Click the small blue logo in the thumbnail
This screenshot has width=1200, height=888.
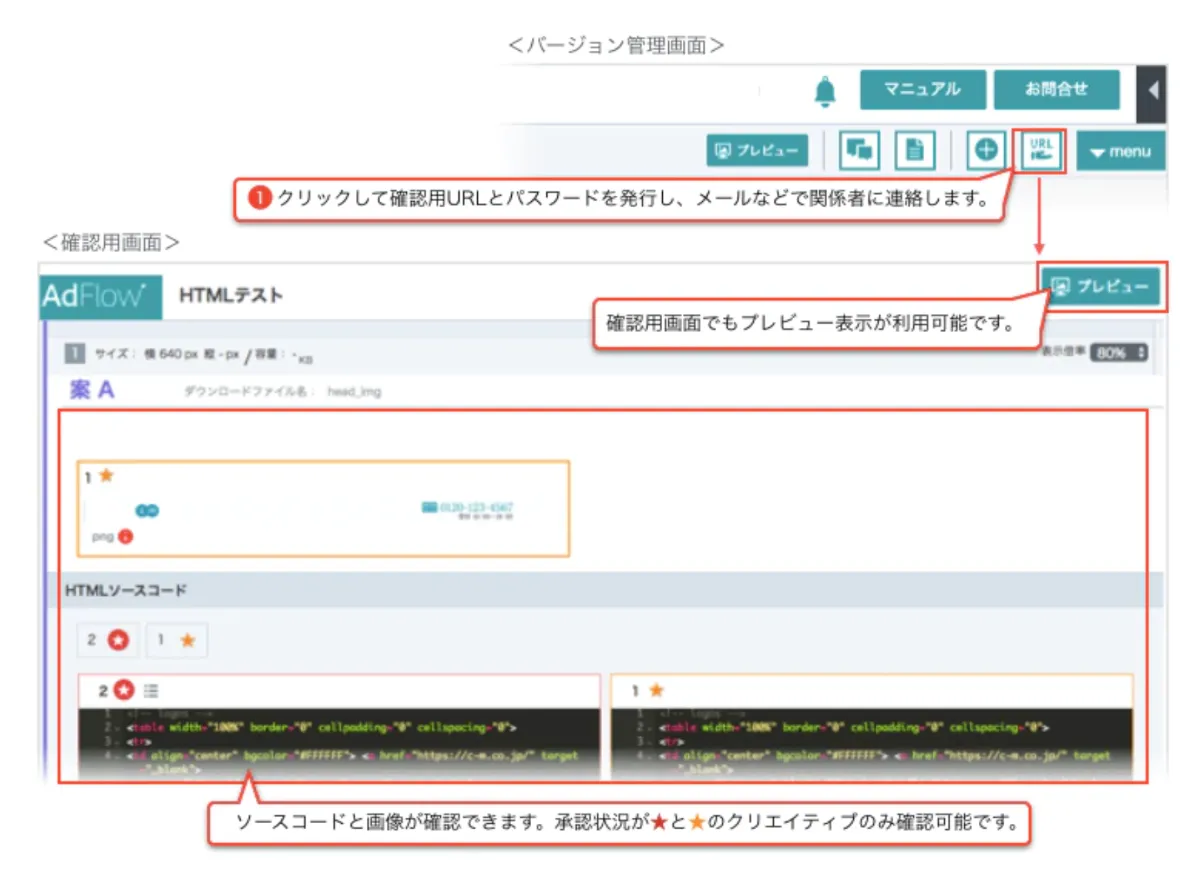point(148,511)
